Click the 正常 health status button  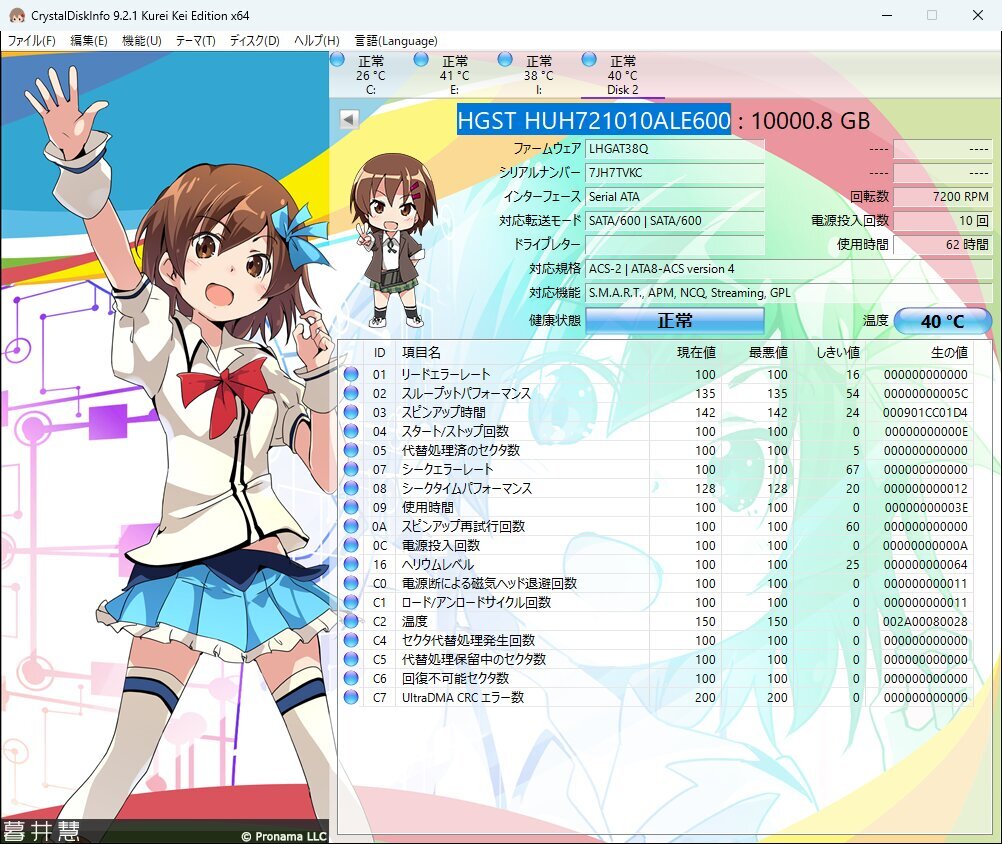[x=676, y=320]
